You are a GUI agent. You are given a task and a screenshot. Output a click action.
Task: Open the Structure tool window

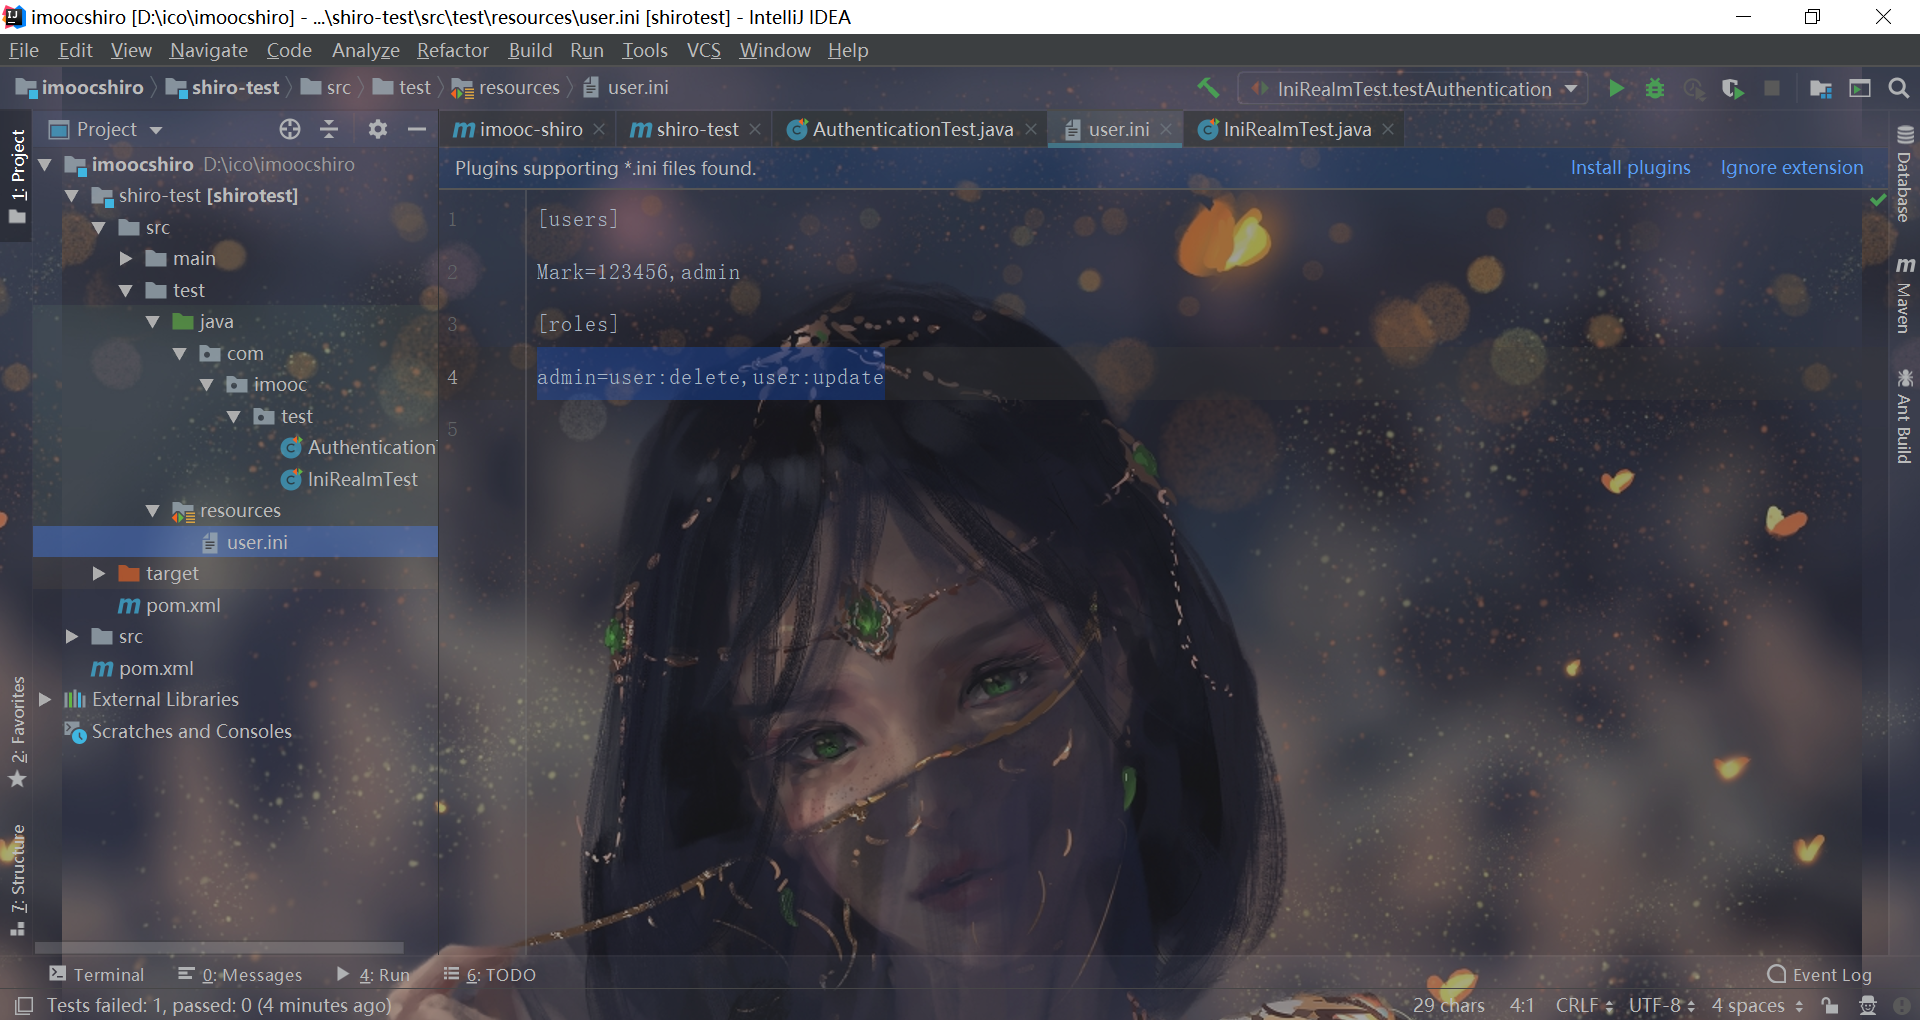click(x=17, y=879)
